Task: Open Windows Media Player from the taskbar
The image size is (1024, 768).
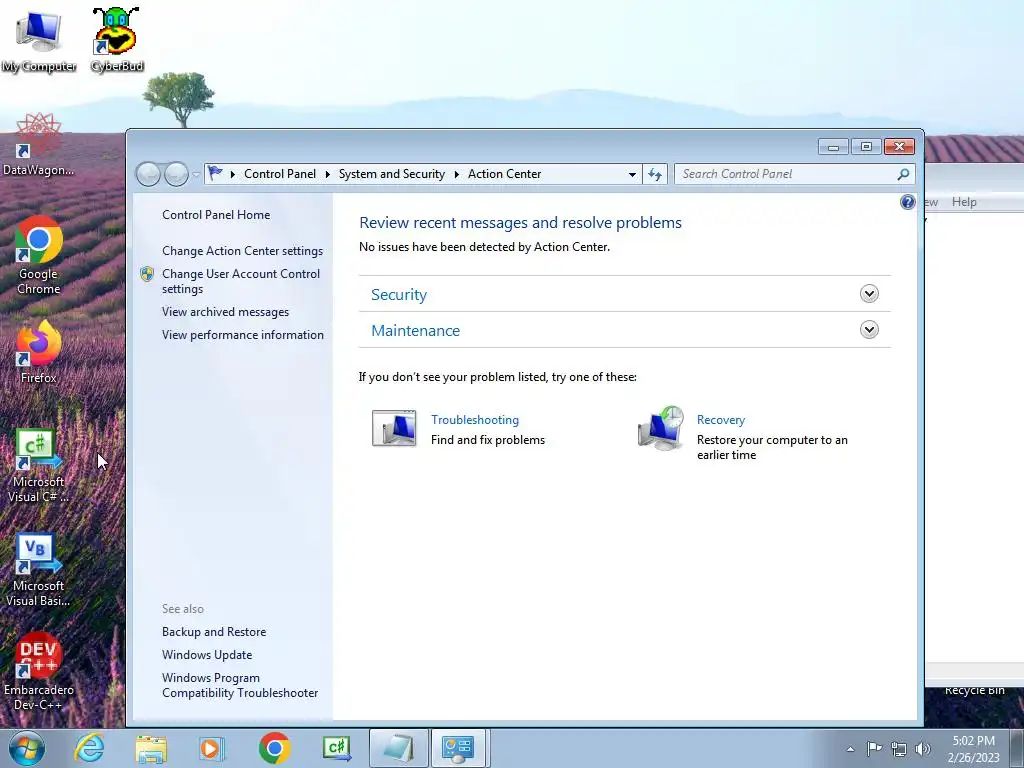Action: pos(212,748)
